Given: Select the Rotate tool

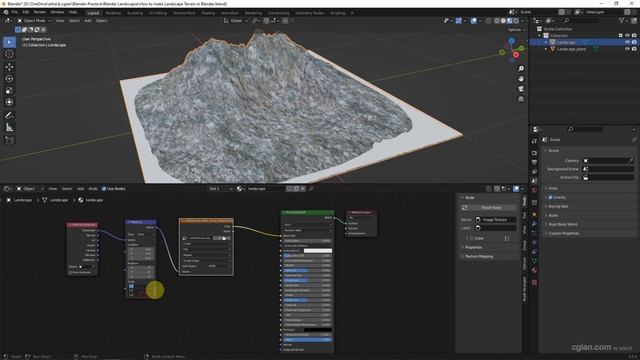Looking at the screenshot, I should click(9, 79).
